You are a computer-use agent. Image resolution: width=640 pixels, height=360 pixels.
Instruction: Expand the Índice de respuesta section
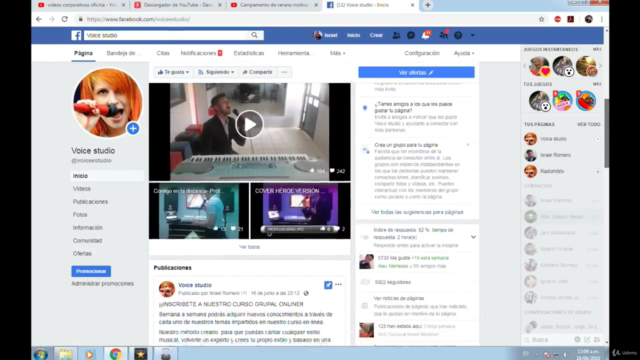[473, 237]
